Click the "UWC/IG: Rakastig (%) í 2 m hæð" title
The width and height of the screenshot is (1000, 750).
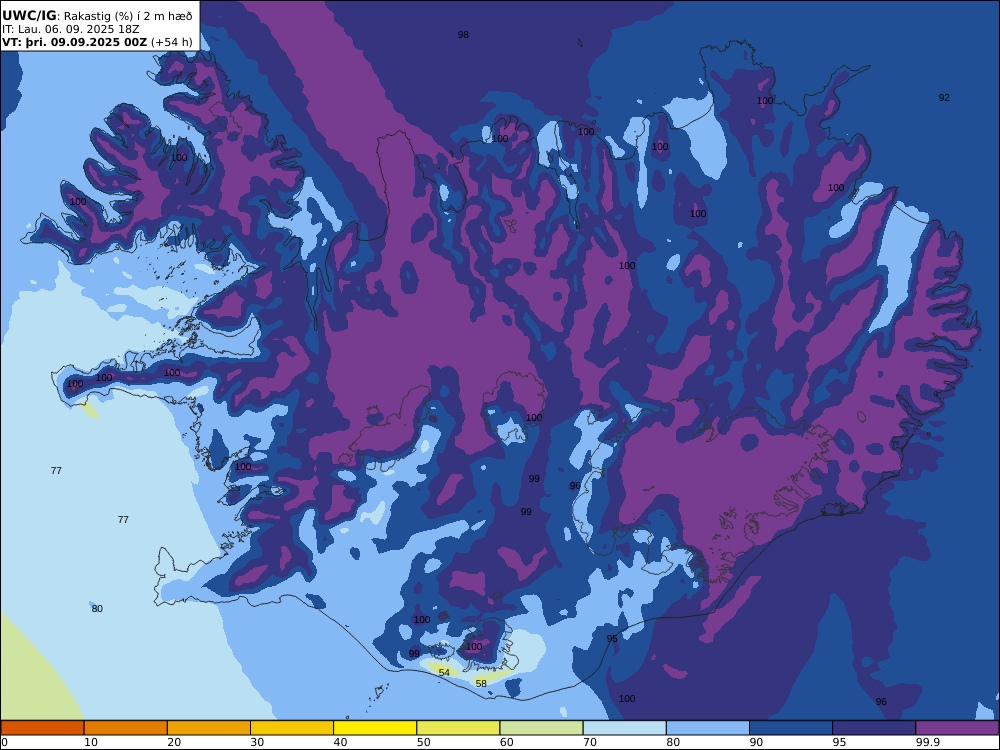coord(97,16)
